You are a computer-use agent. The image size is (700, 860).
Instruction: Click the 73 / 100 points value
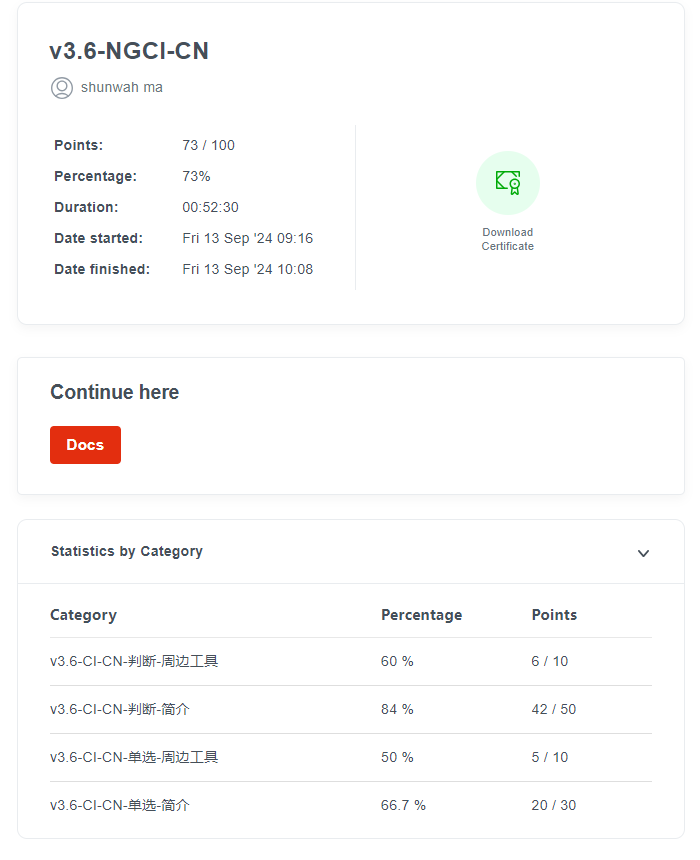click(208, 145)
